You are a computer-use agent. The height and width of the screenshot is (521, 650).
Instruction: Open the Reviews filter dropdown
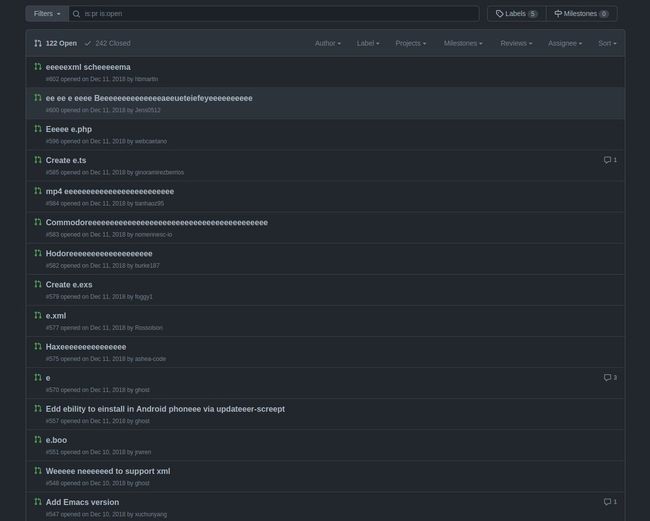[x=515, y=44]
